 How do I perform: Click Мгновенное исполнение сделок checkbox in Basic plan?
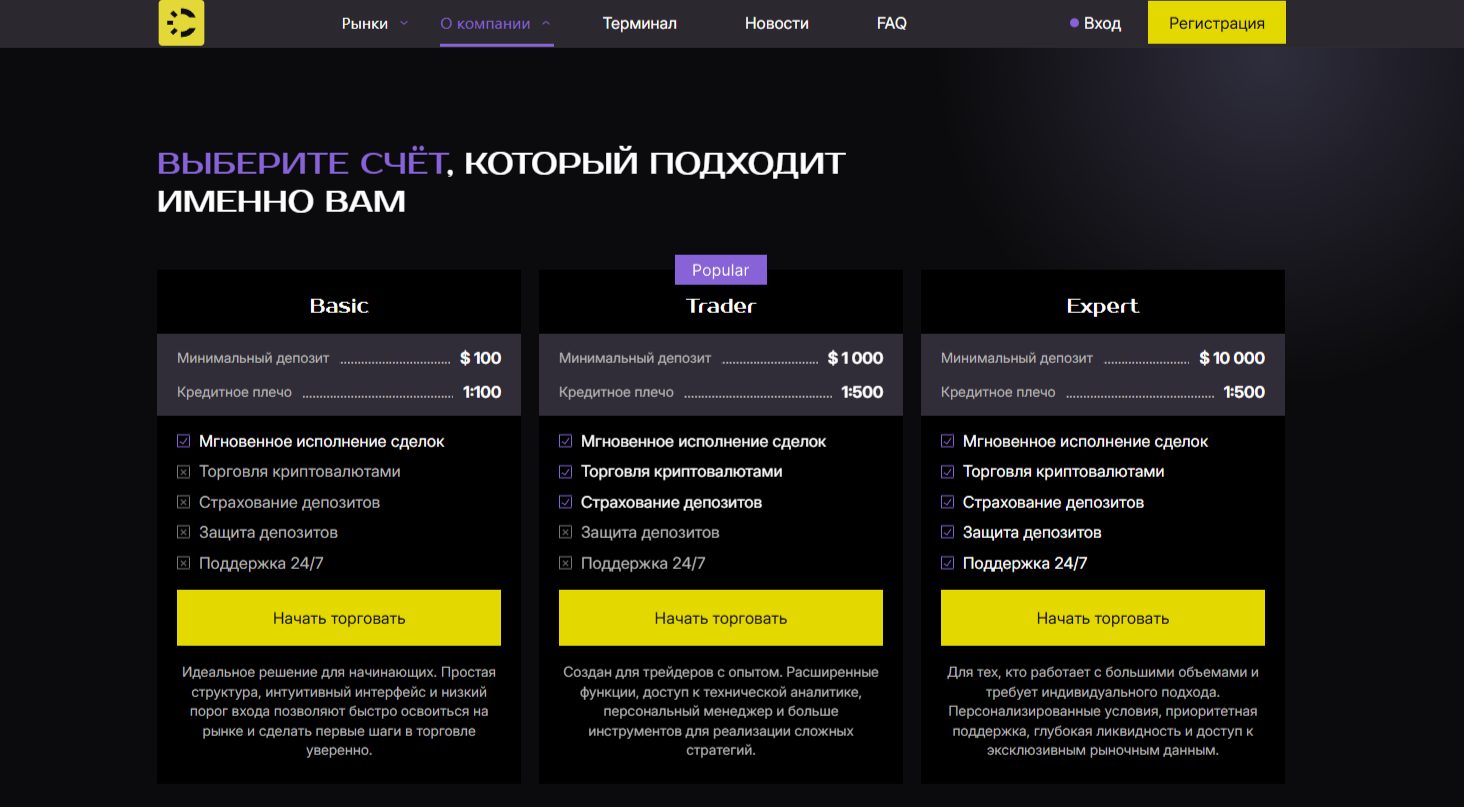point(183,441)
